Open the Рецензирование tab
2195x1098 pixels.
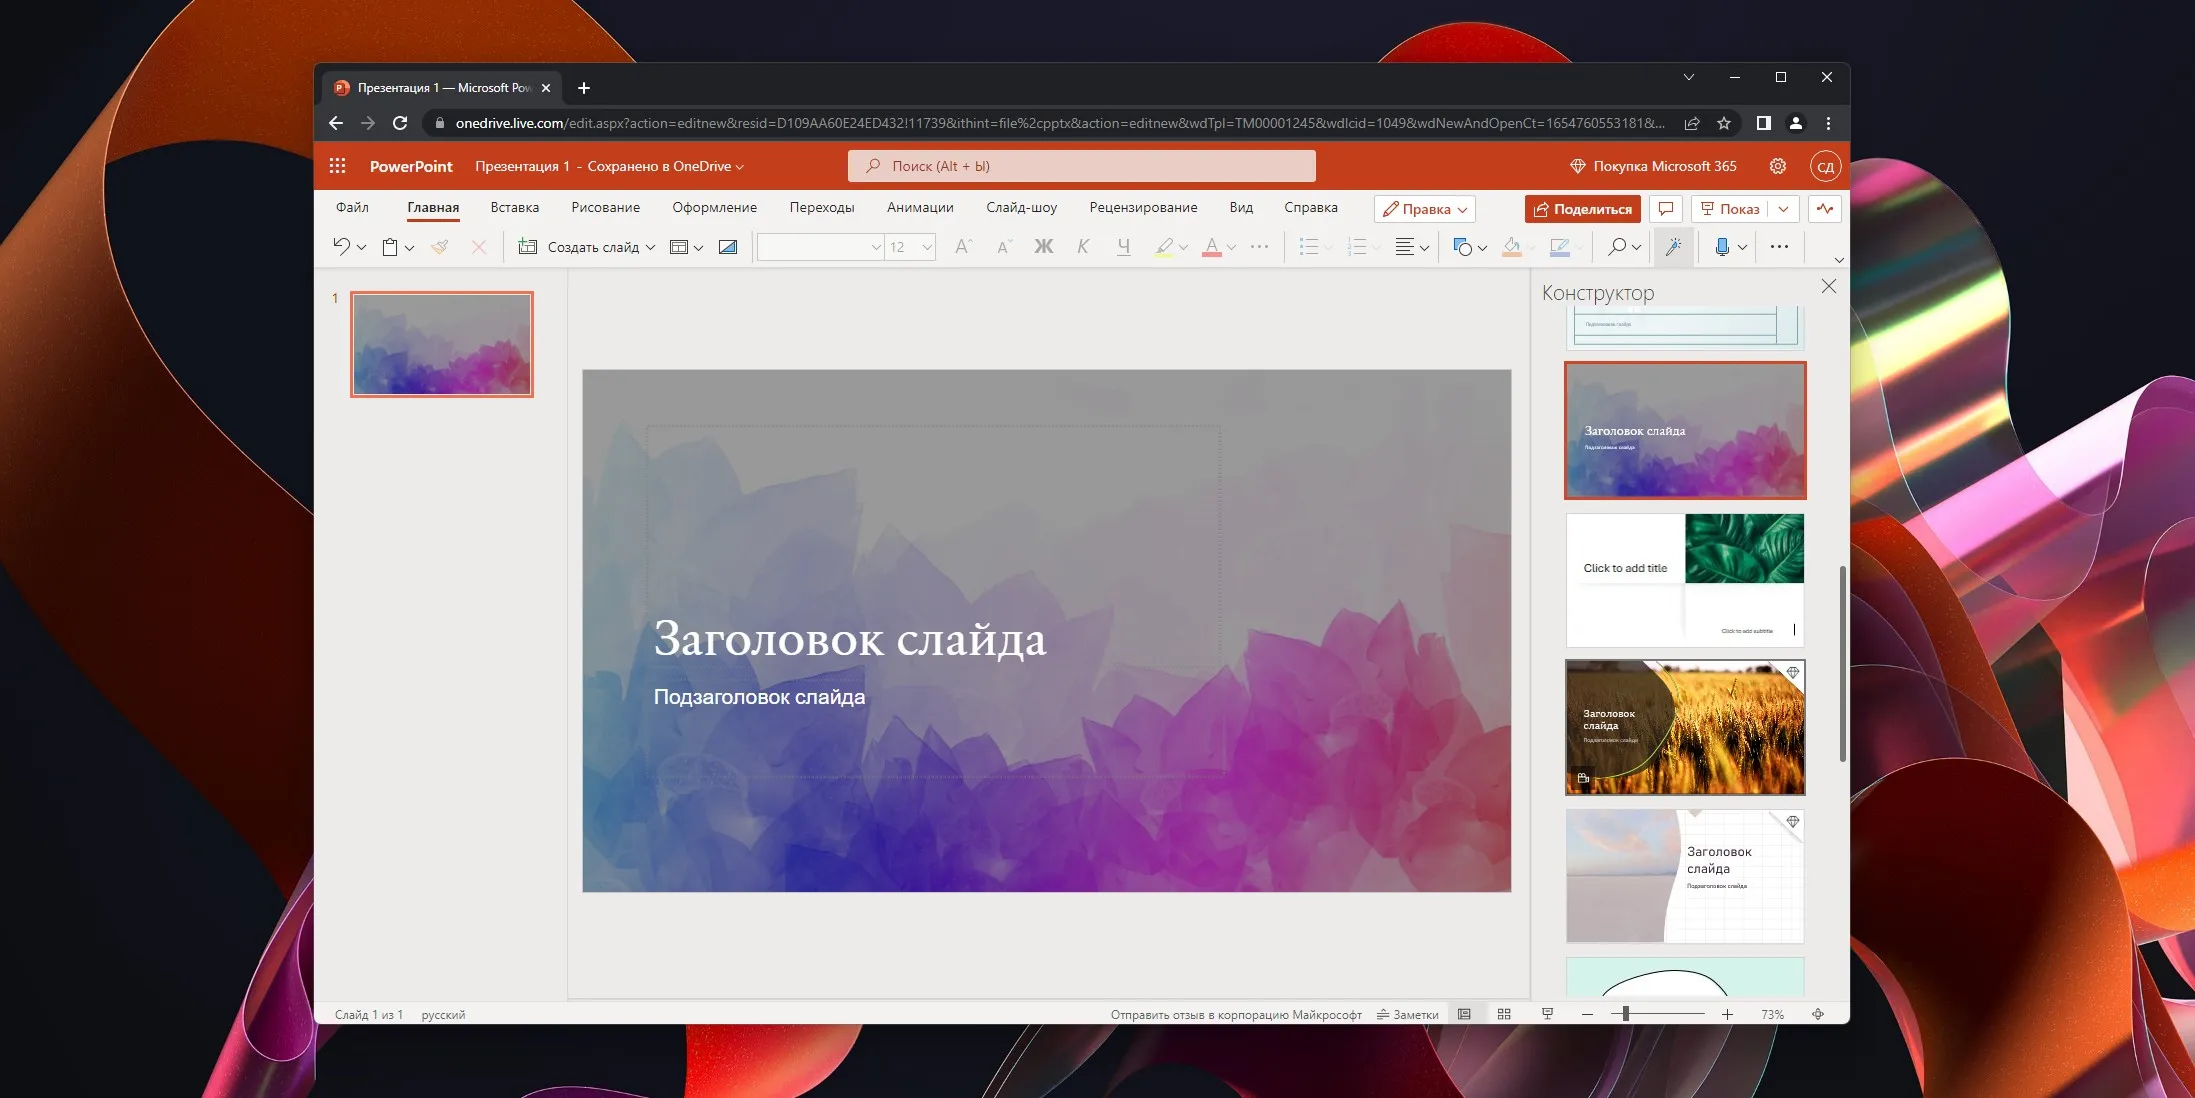pos(1143,207)
